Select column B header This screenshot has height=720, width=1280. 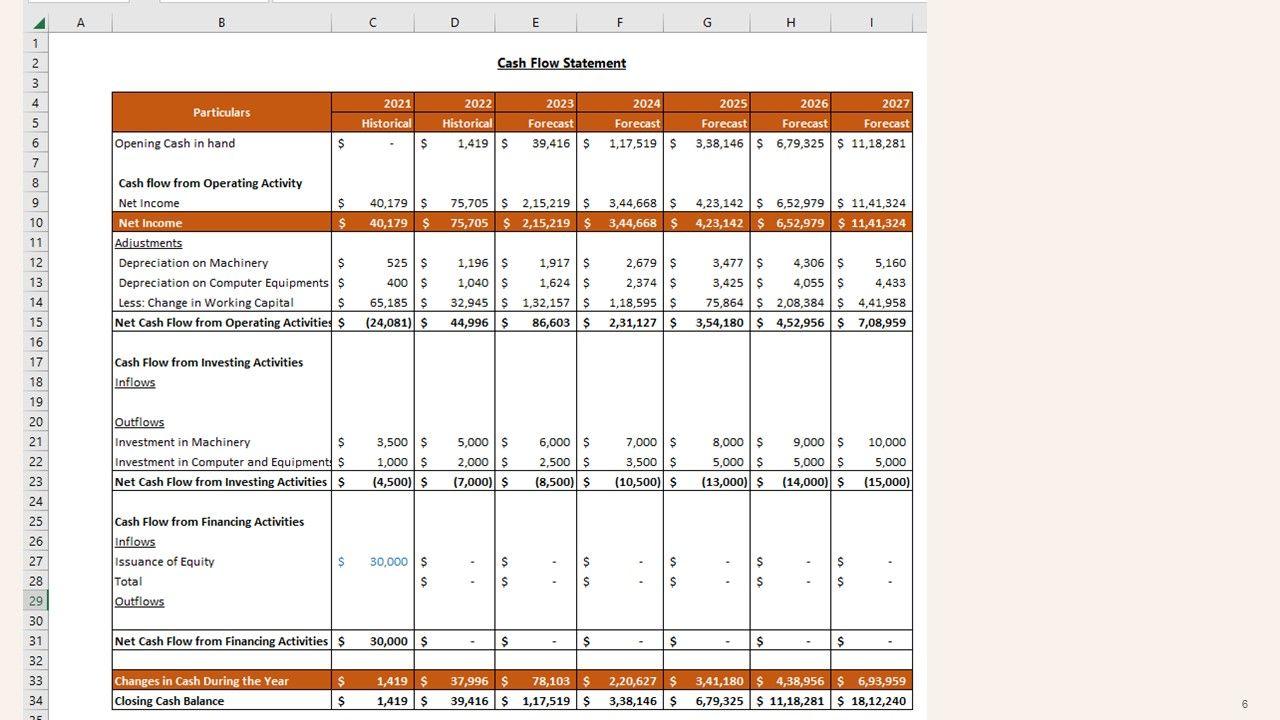tap(221, 22)
